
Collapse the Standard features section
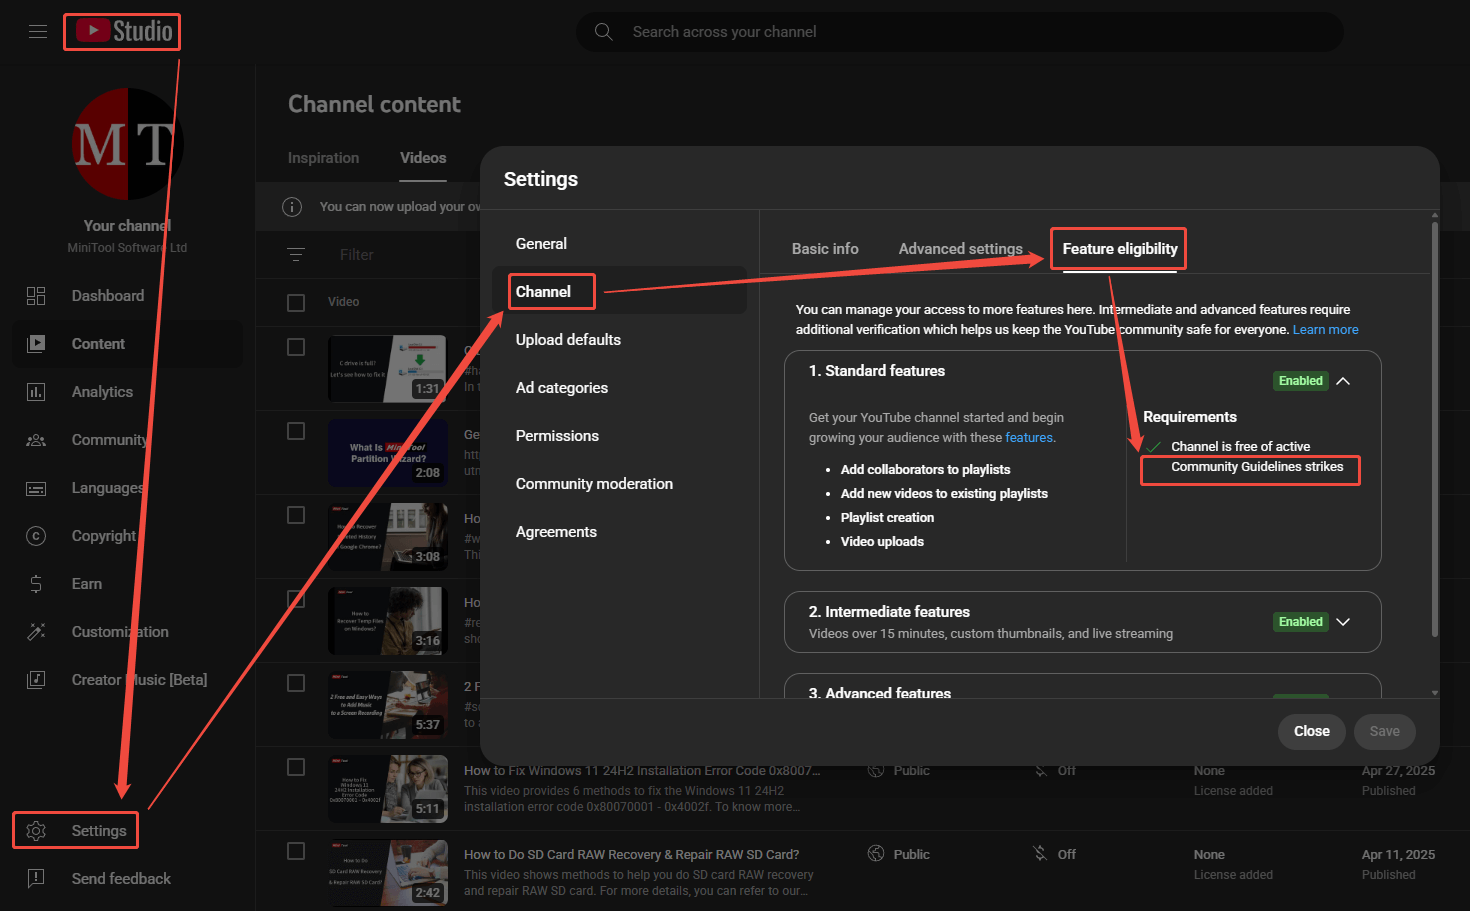click(1343, 380)
